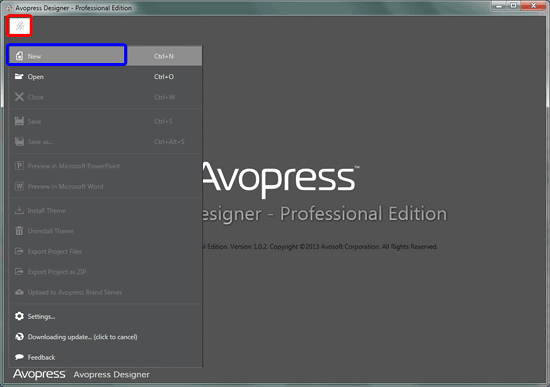This screenshot has width=550, height=387.
Task: Choose Open from the menu
Action: 105,76
